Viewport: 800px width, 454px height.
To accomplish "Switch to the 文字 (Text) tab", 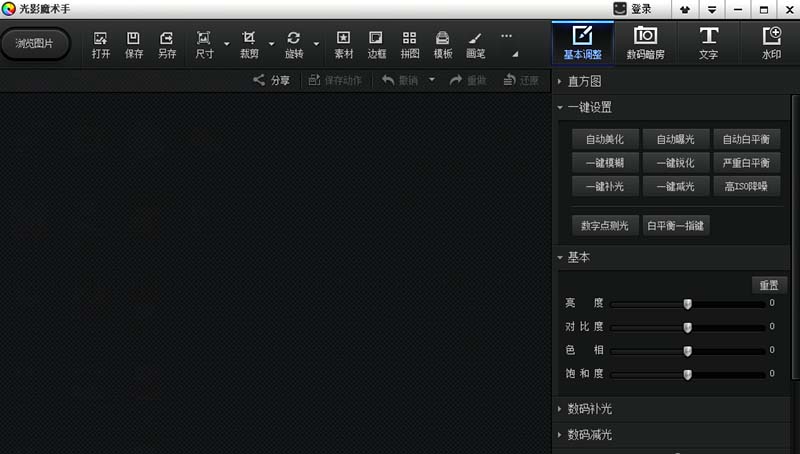I will click(x=708, y=43).
